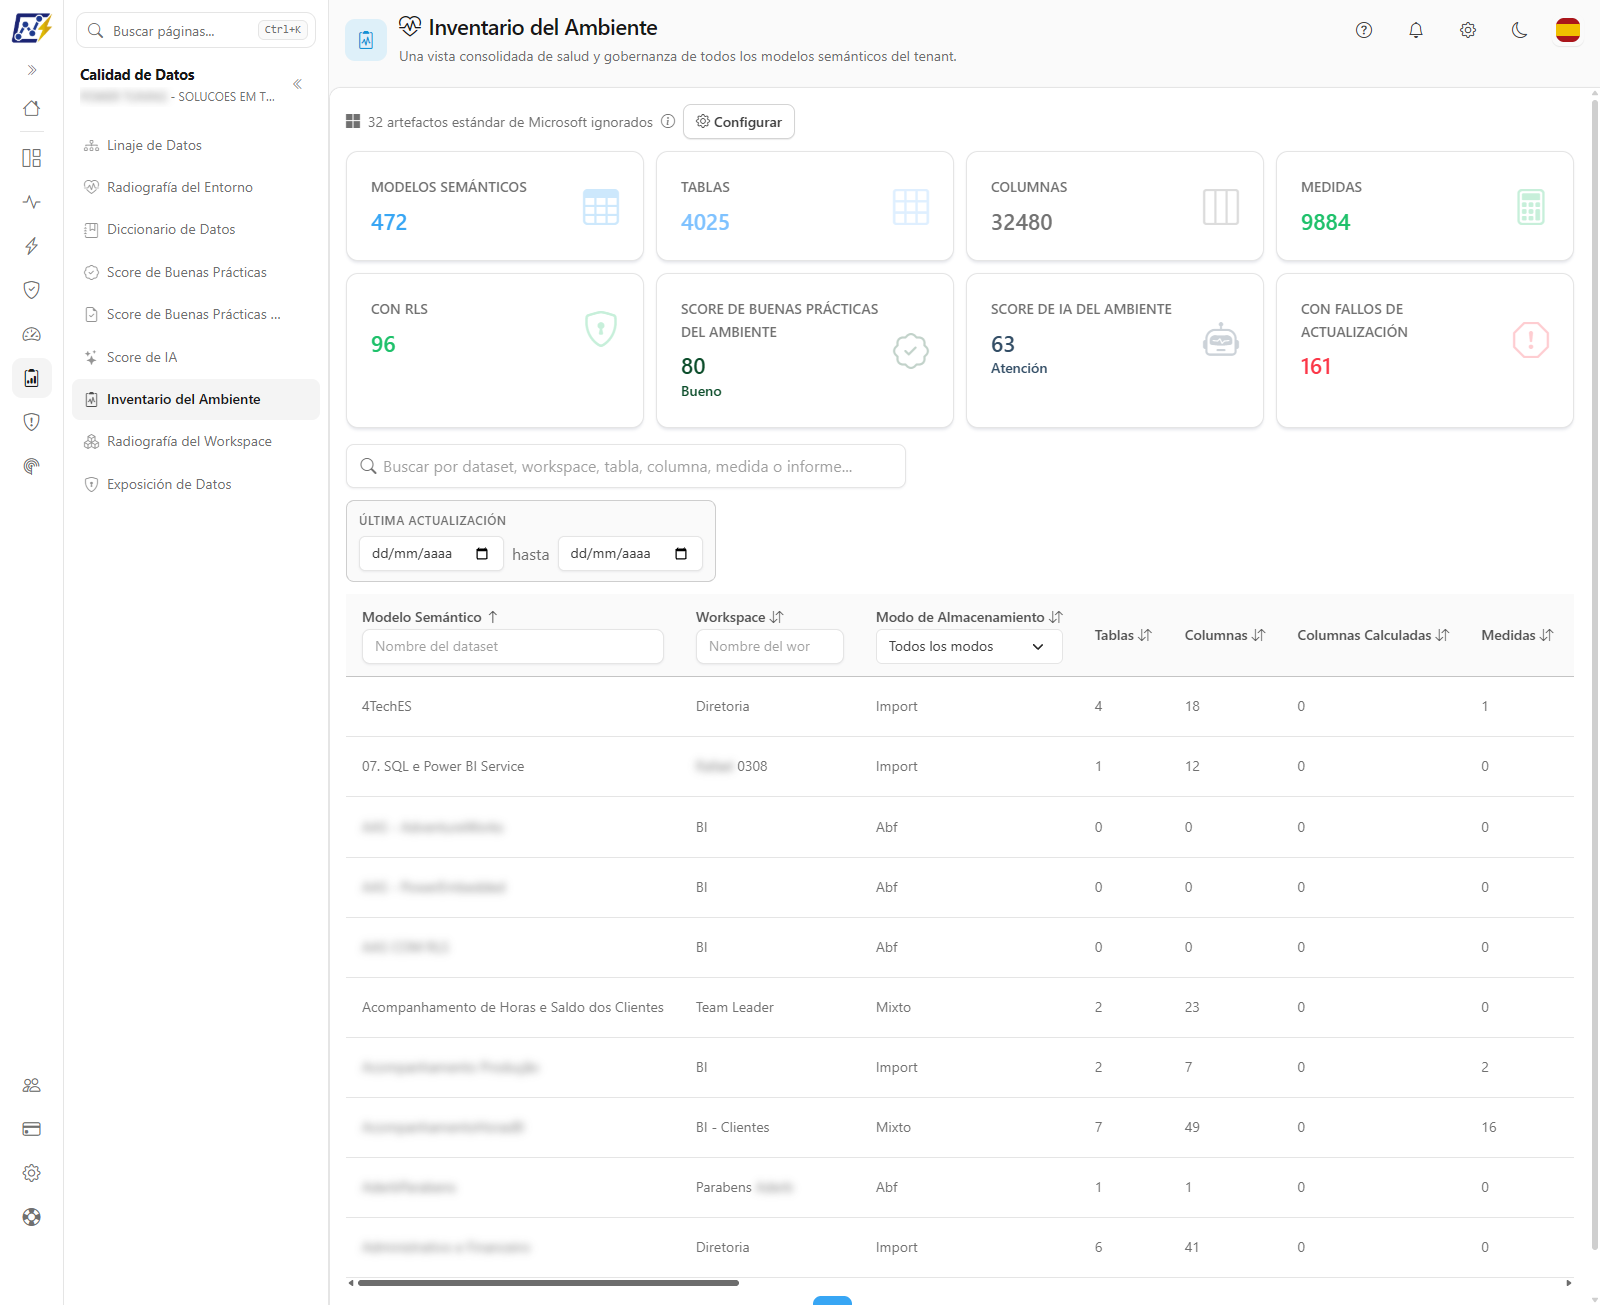Image resolution: width=1600 pixels, height=1305 pixels.
Task: Open Radiografía del Workspace page
Action: click(196, 441)
